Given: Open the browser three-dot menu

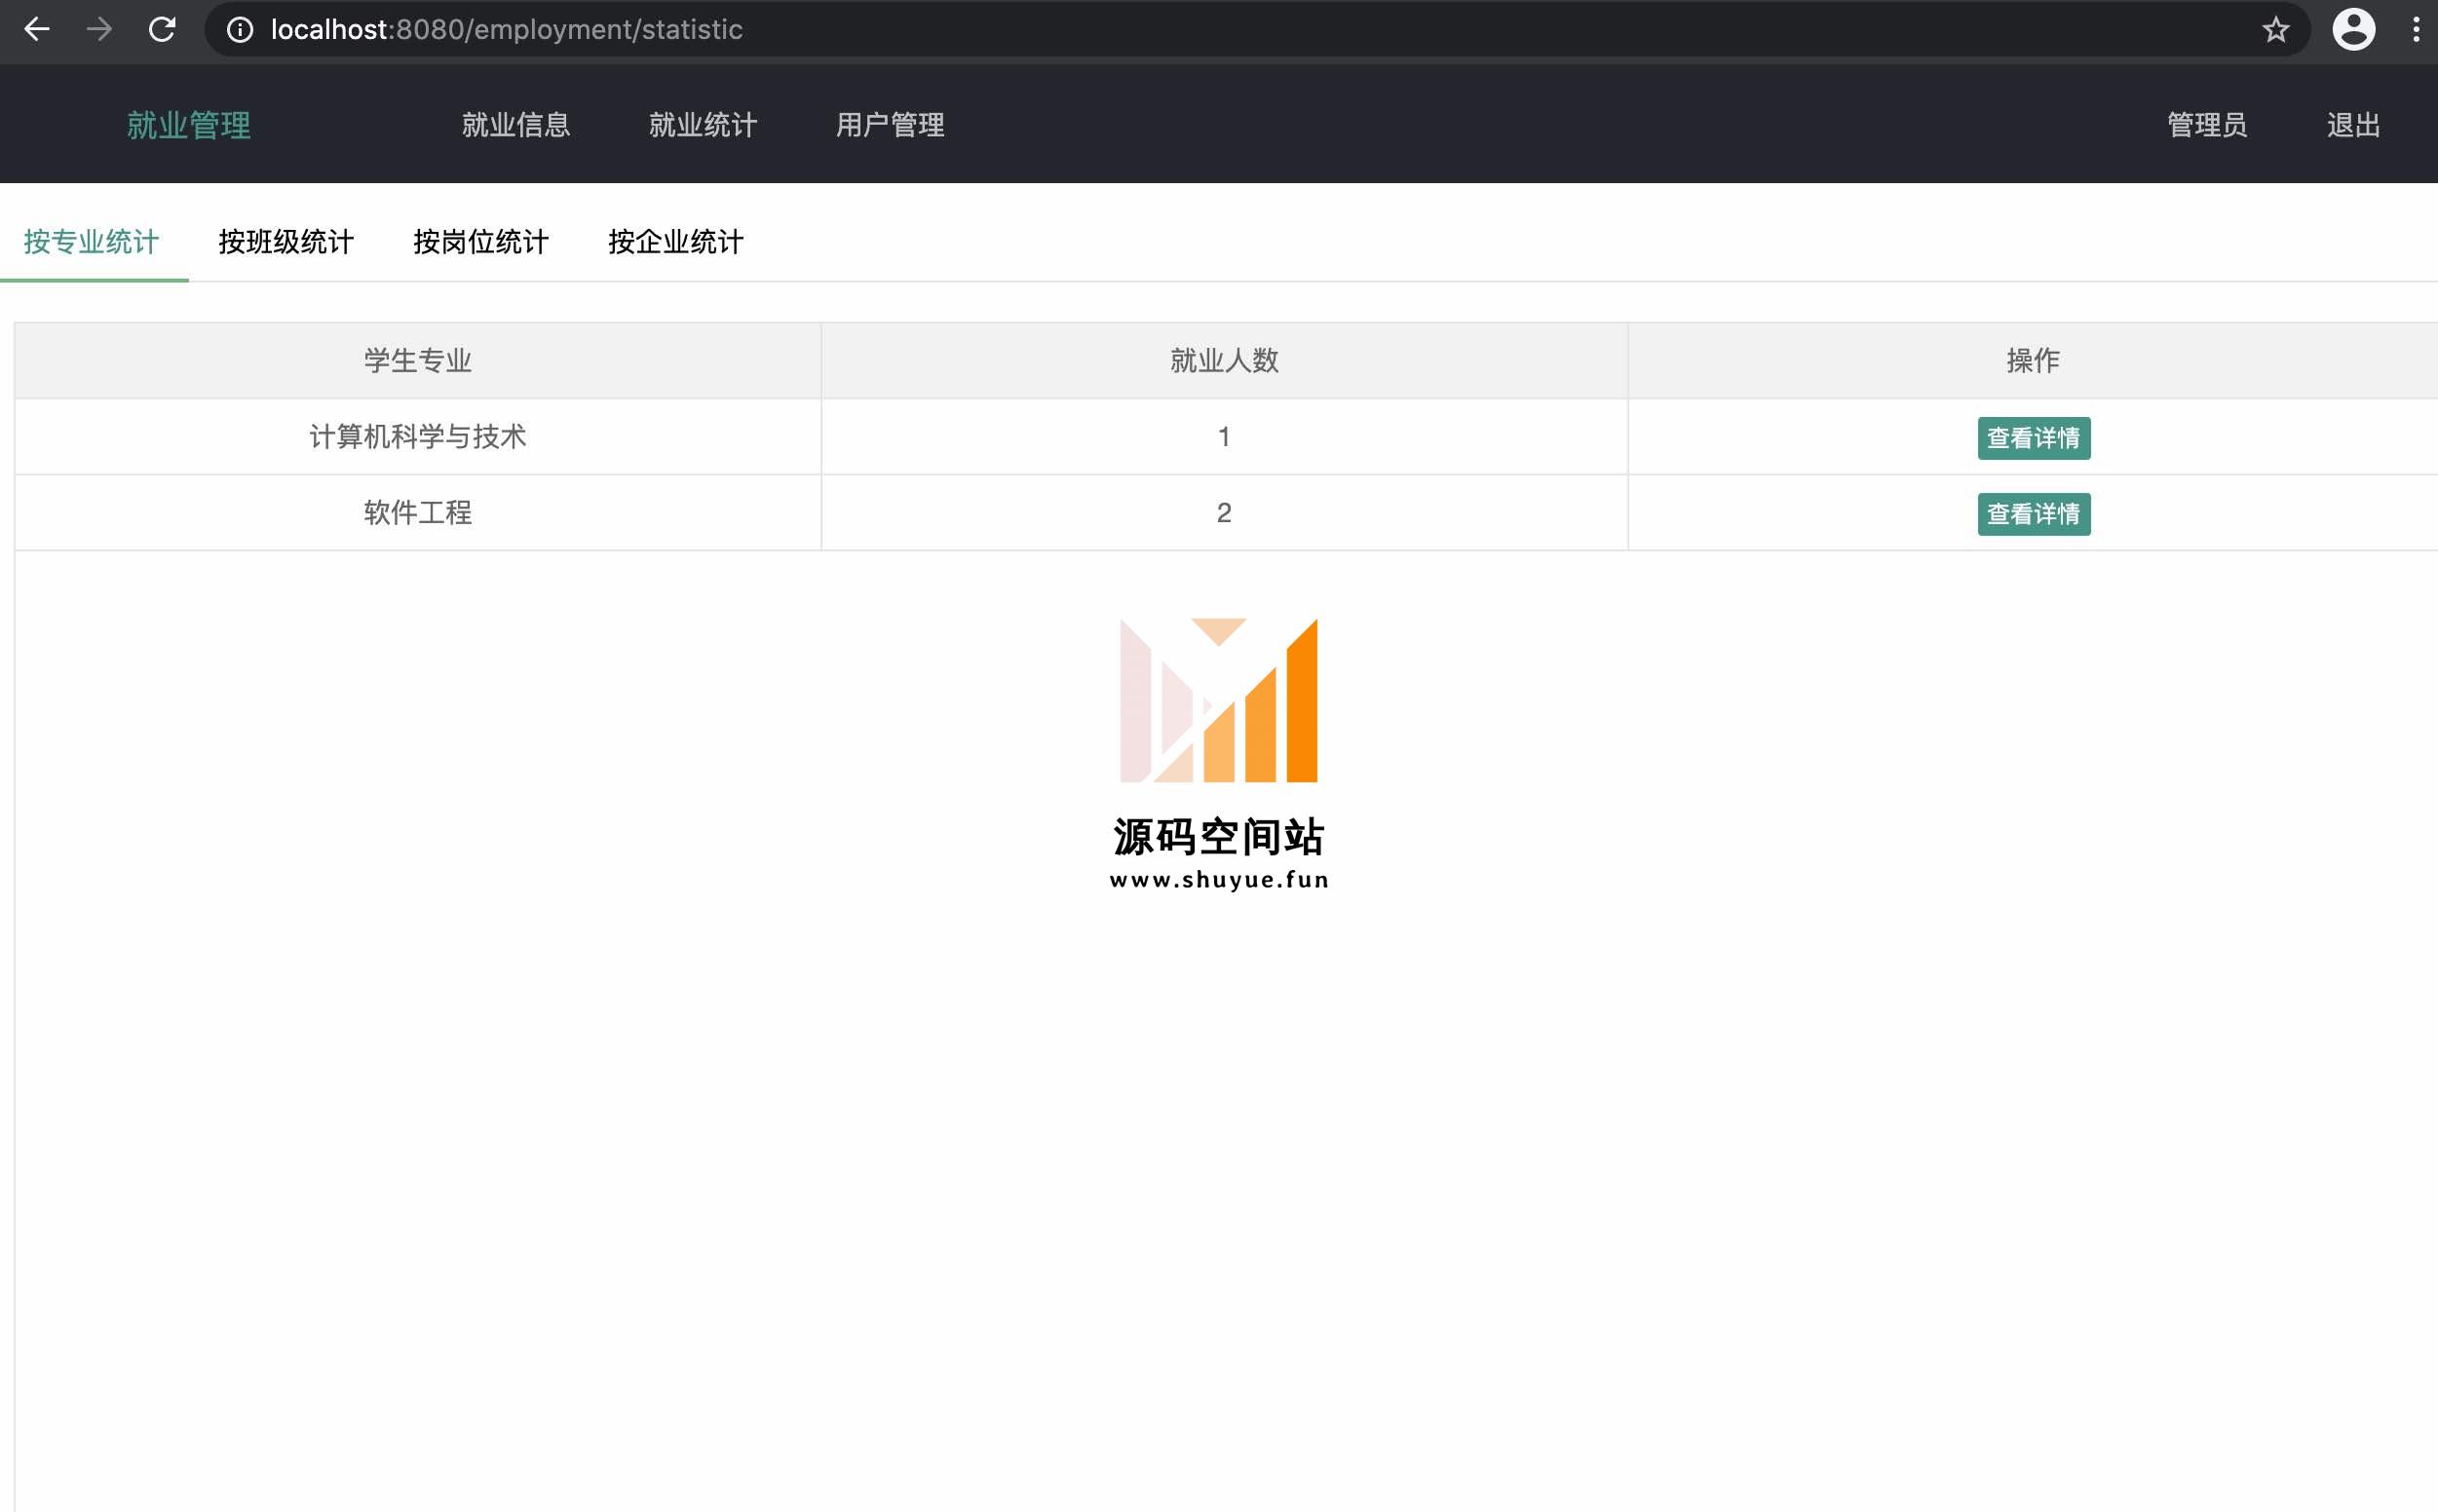Looking at the screenshot, I should (2416, 29).
